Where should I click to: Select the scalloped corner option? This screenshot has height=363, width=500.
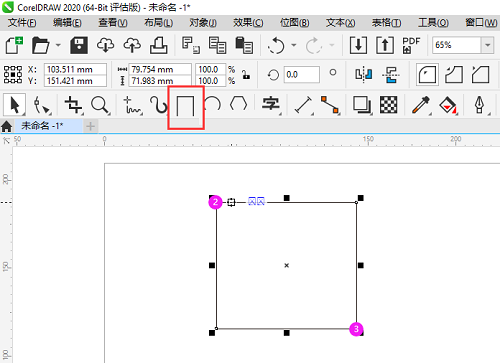pos(454,74)
